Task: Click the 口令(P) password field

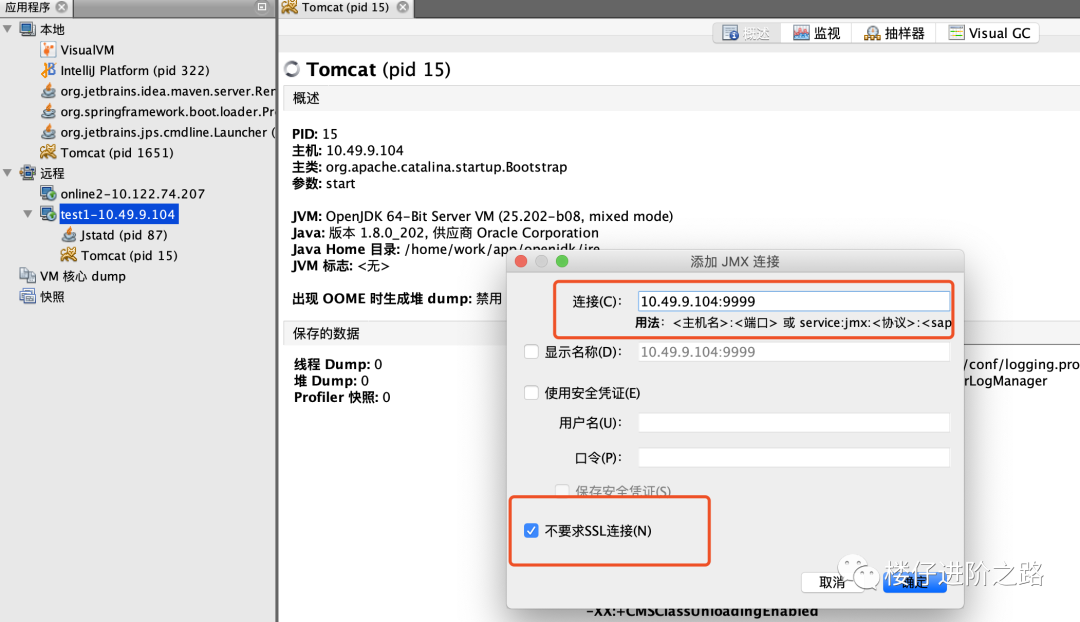Action: point(793,457)
